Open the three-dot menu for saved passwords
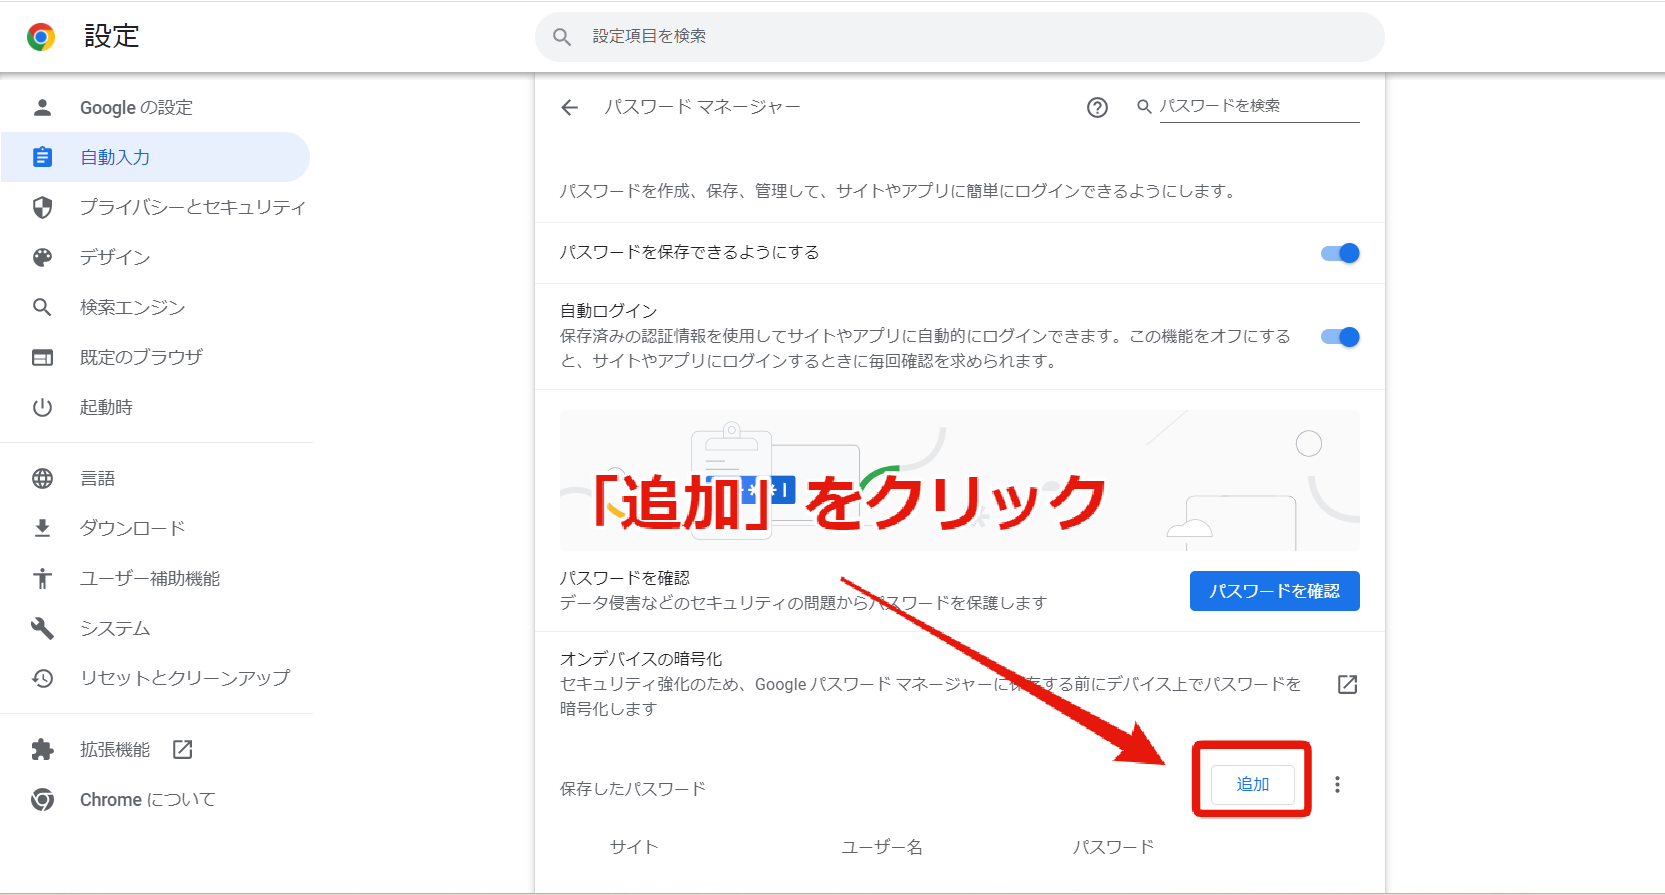 point(1337,785)
